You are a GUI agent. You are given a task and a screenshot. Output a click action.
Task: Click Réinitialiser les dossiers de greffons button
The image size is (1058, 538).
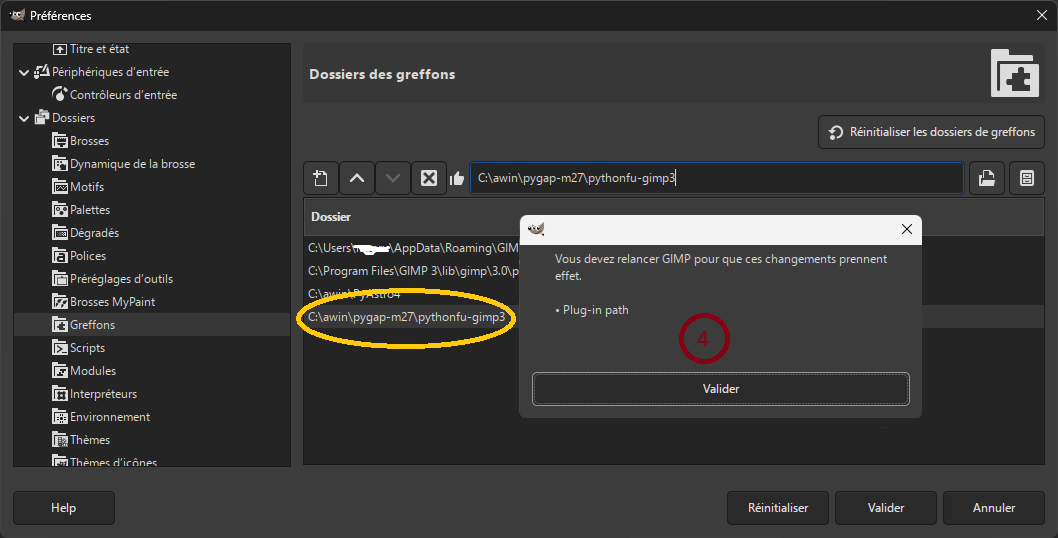tap(931, 132)
